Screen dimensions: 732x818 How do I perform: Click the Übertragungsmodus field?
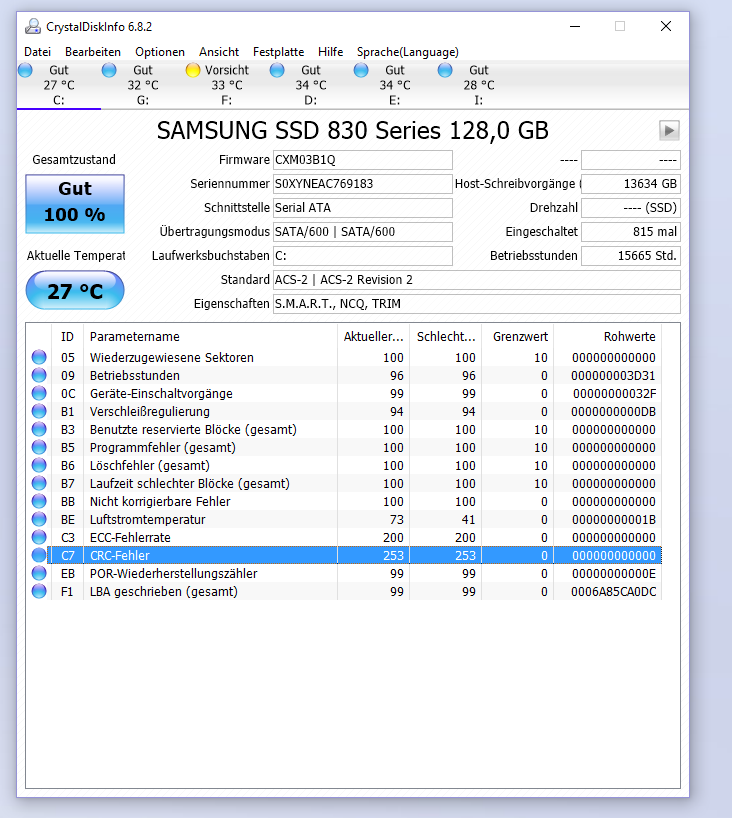click(363, 232)
